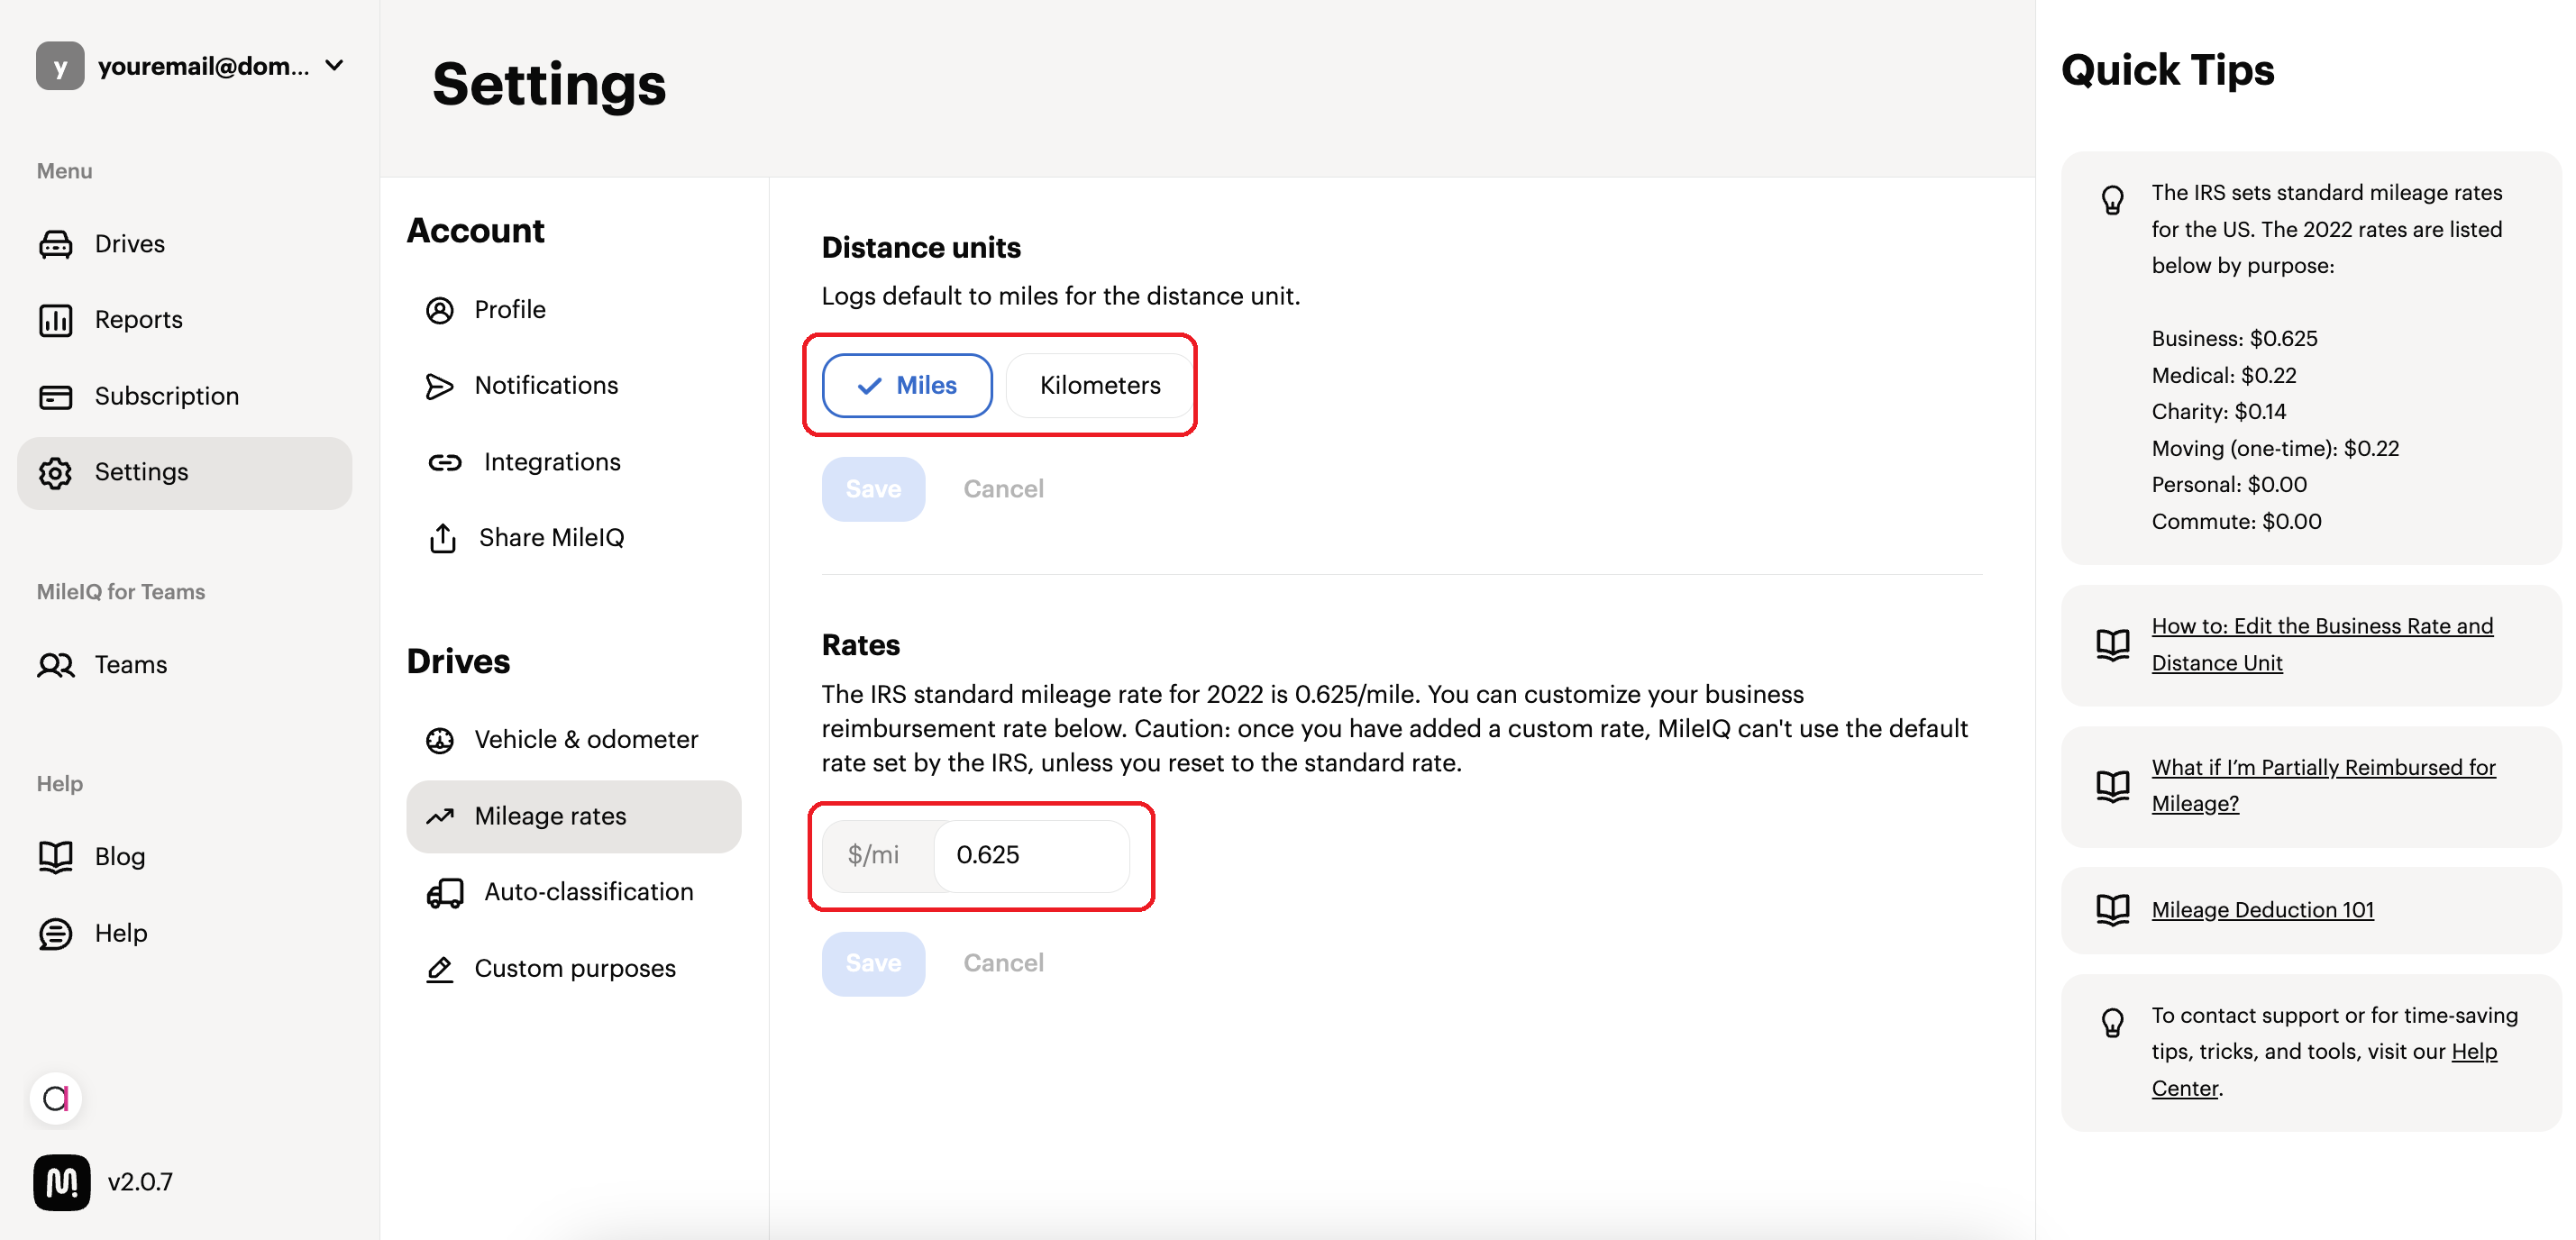2576x1240 pixels.
Task: Click the Vehicle & odometer gauge icon
Action: click(x=440, y=741)
